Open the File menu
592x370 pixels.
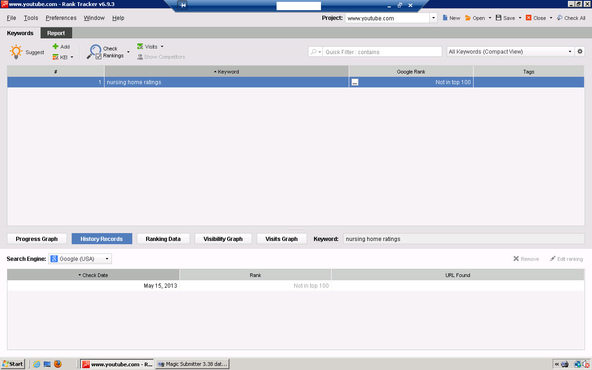coord(11,18)
